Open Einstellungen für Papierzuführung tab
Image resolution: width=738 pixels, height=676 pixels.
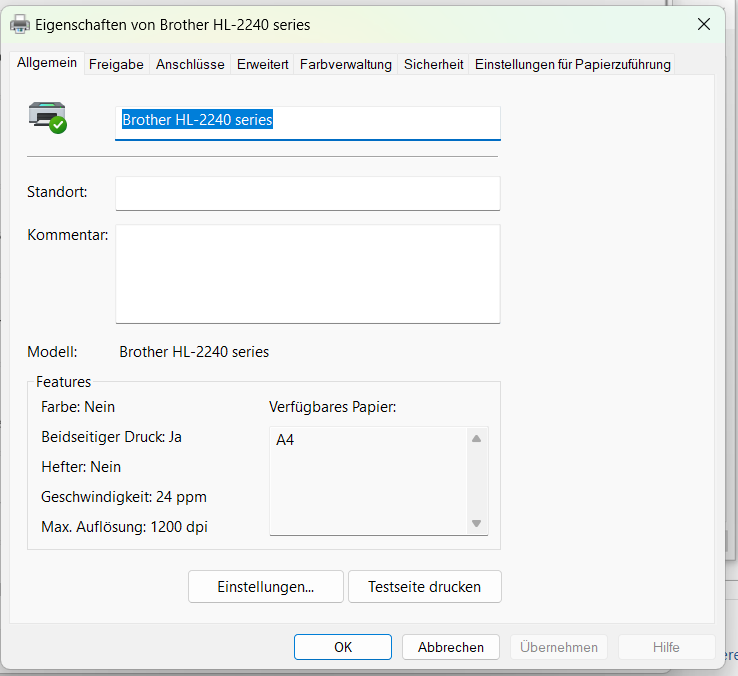point(572,64)
